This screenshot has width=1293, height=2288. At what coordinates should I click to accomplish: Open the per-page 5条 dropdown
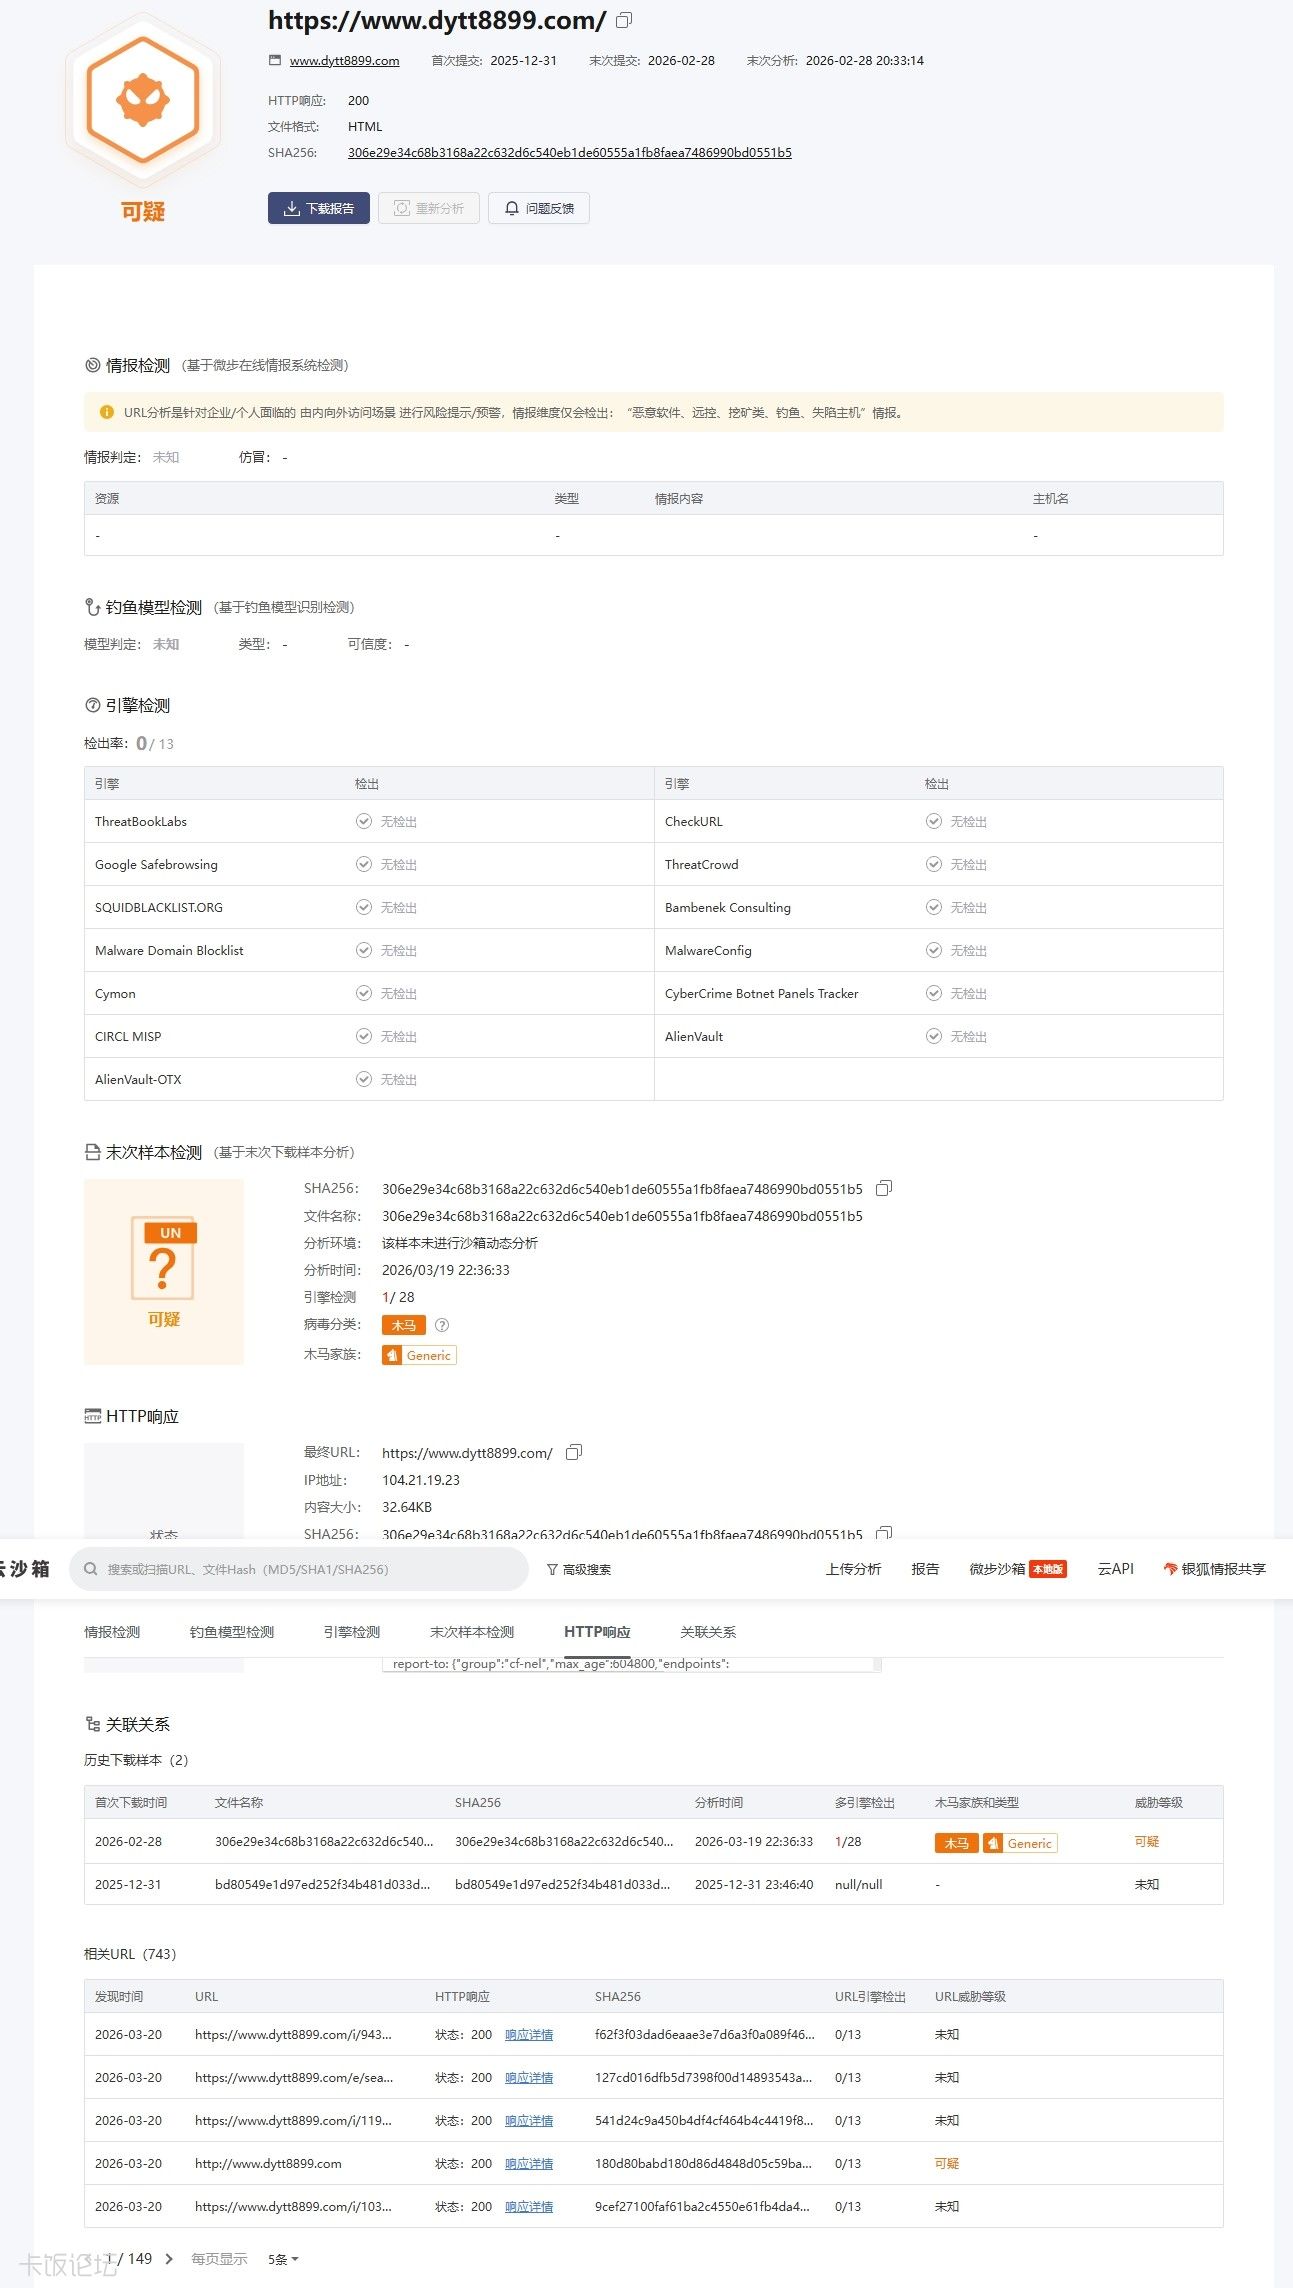click(283, 2259)
